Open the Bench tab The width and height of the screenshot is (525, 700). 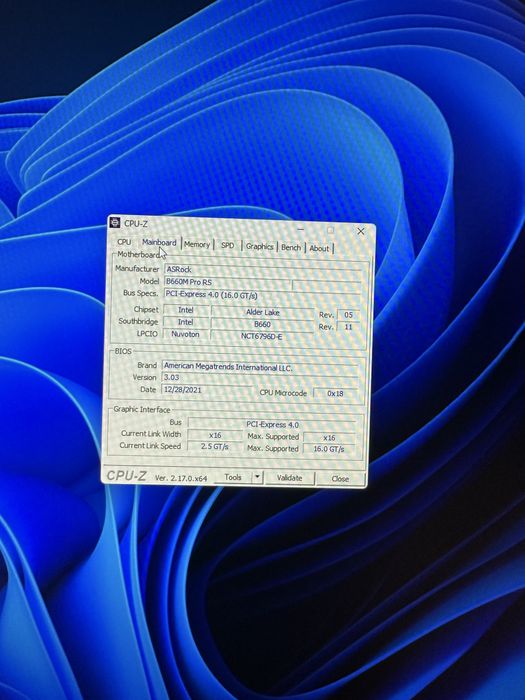click(x=291, y=247)
